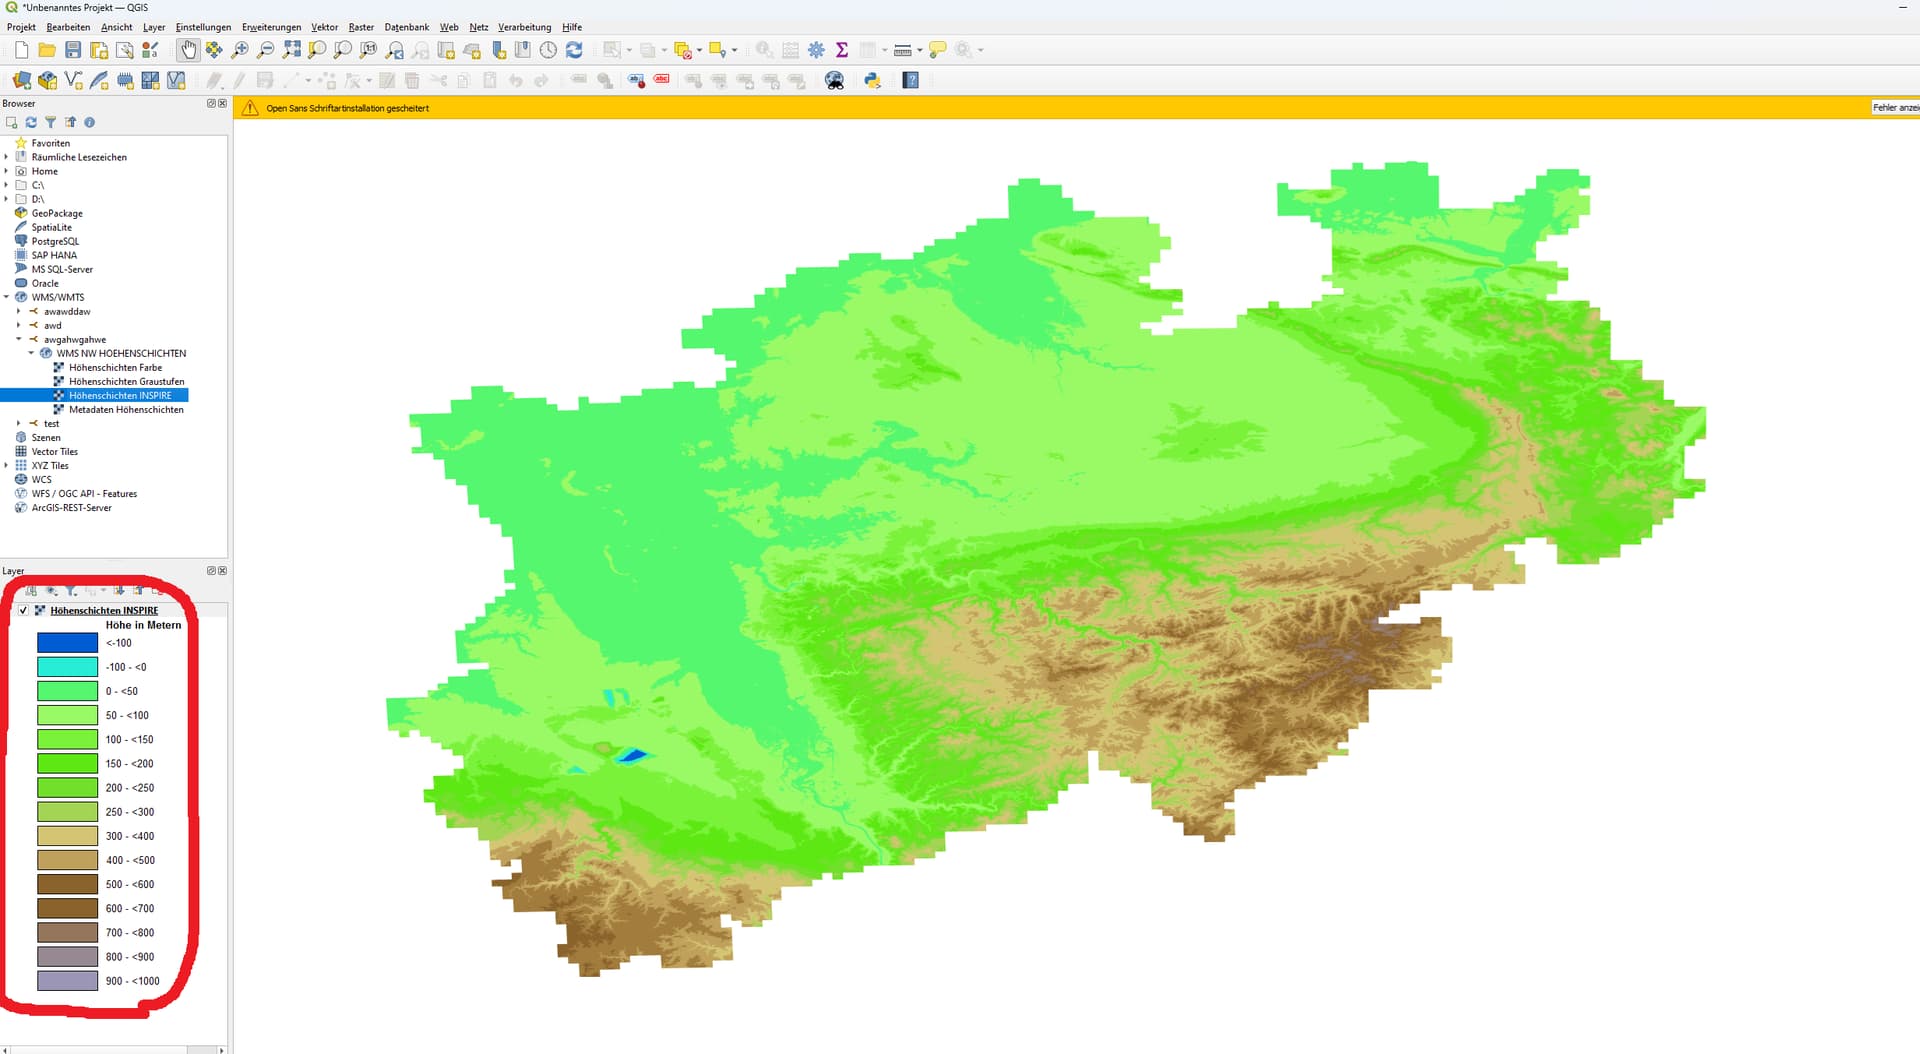Uncheck the Höhenschichten INSPIRE layer visibility

(x=23, y=610)
